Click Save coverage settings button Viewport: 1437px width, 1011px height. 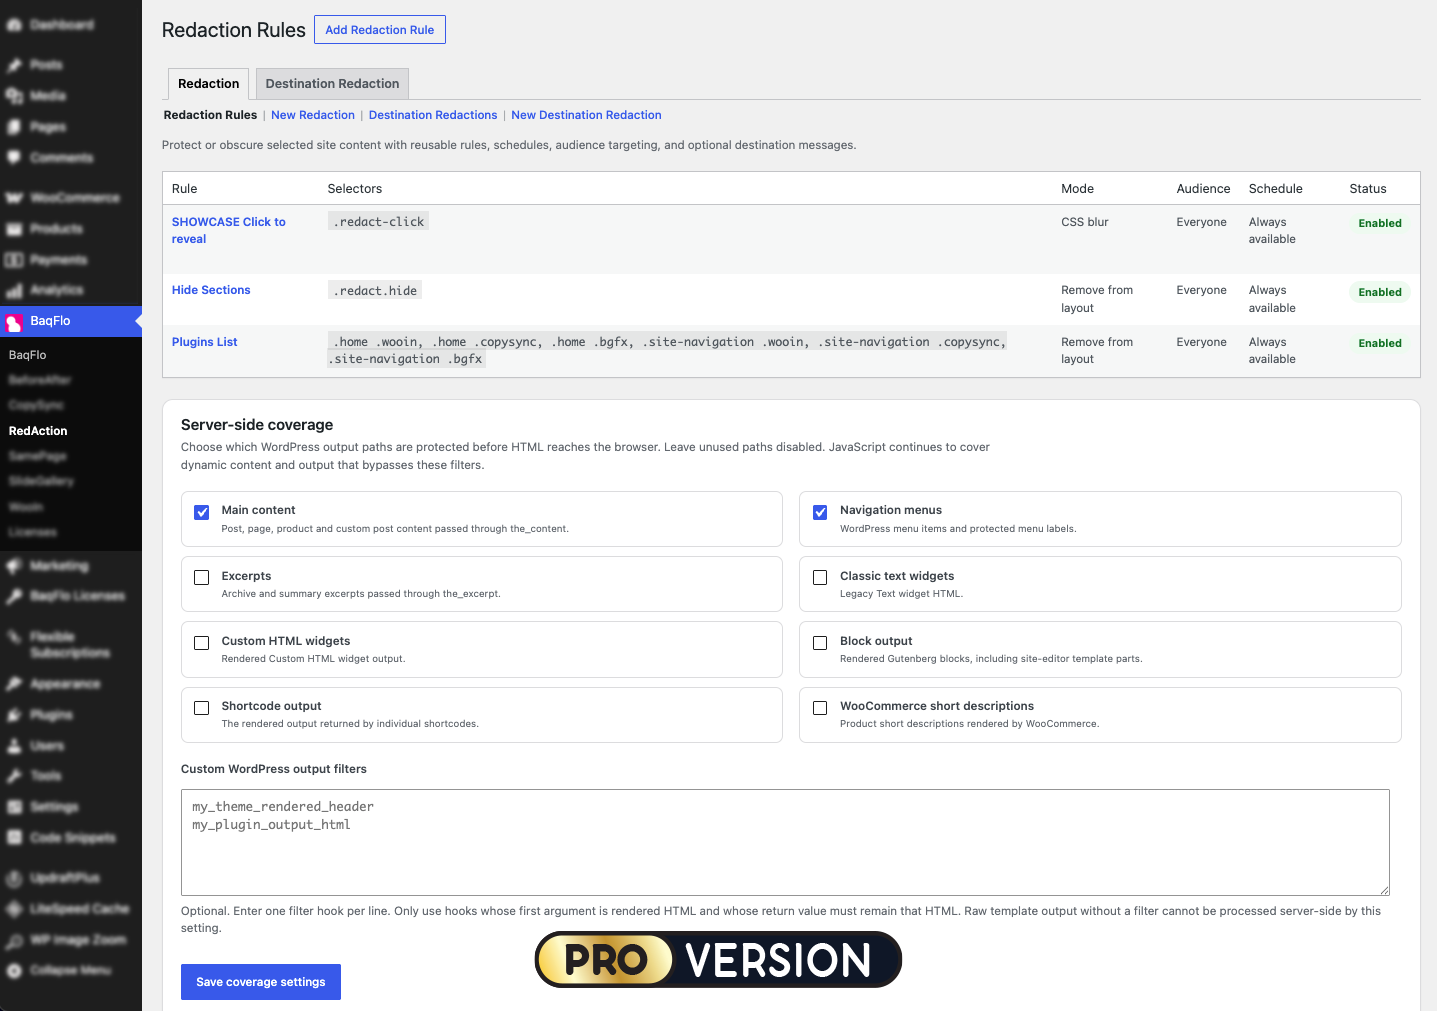tap(261, 982)
